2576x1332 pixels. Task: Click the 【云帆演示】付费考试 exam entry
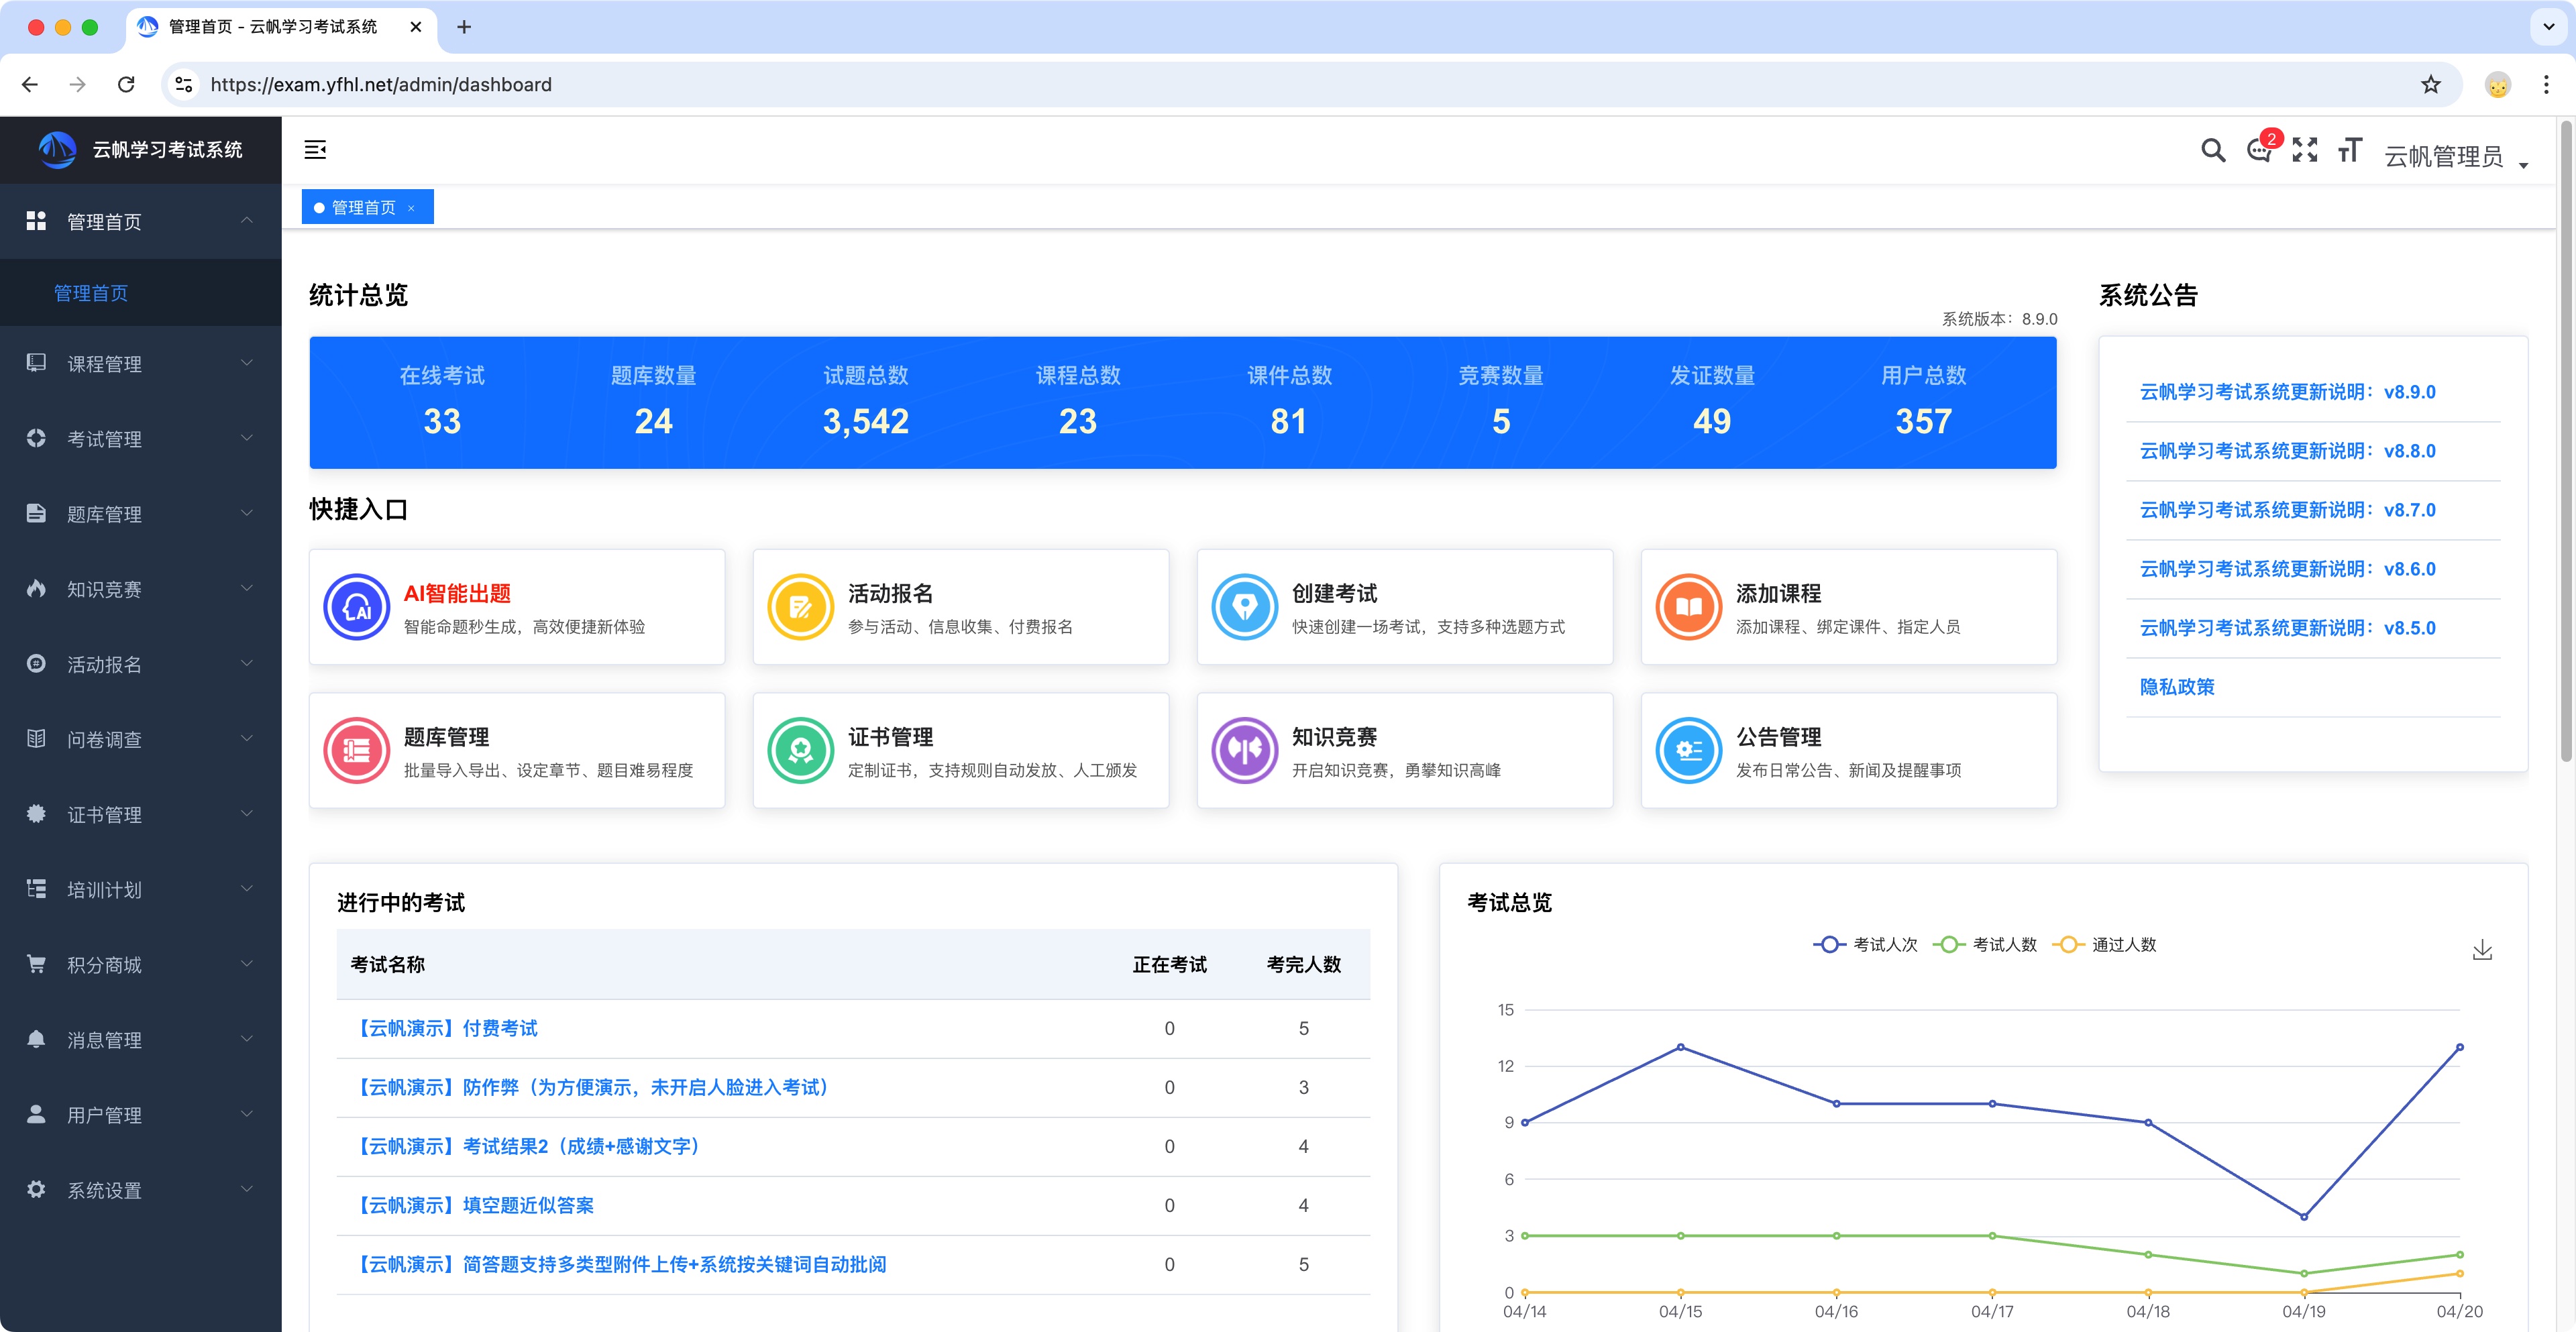[x=447, y=1028]
